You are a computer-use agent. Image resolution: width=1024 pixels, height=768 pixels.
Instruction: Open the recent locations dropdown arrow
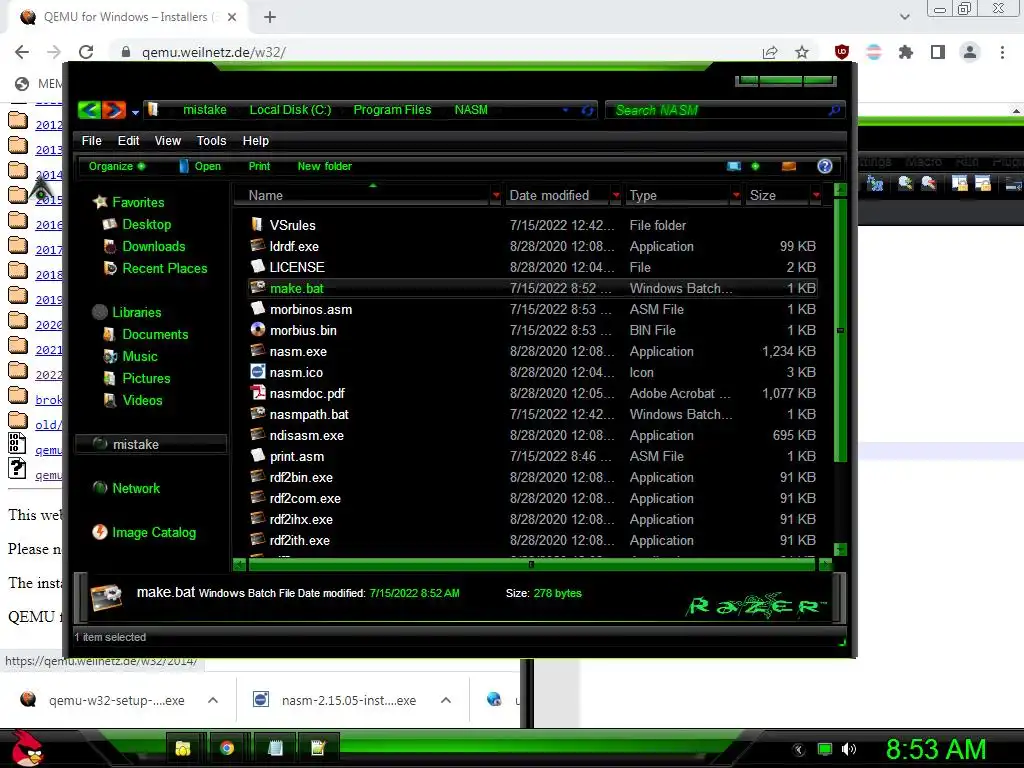coord(135,112)
